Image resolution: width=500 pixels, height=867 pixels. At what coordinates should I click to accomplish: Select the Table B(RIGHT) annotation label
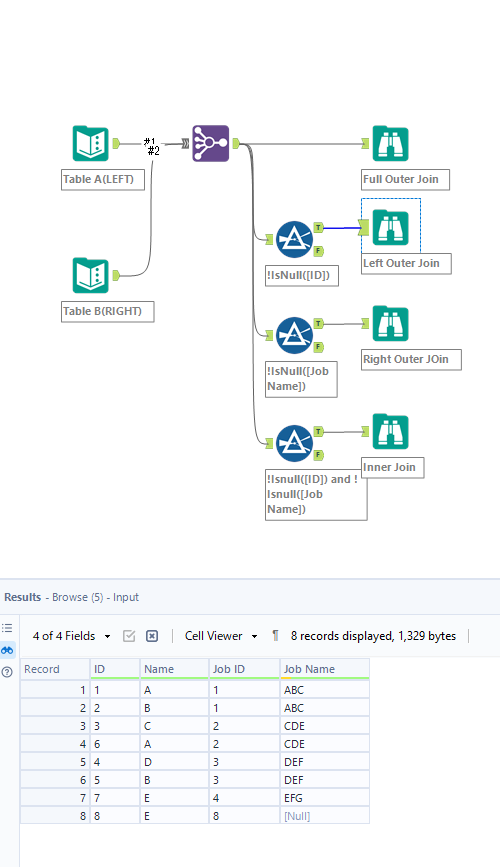(107, 311)
